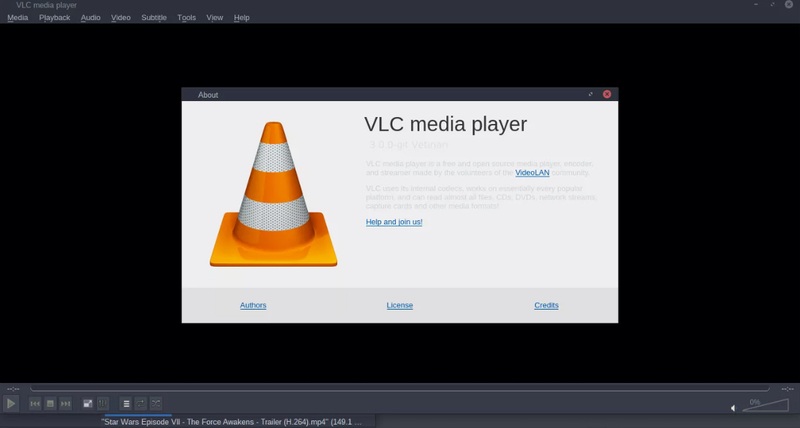Click the 'Help and join us!' link
The image size is (800, 428).
(x=394, y=222)
